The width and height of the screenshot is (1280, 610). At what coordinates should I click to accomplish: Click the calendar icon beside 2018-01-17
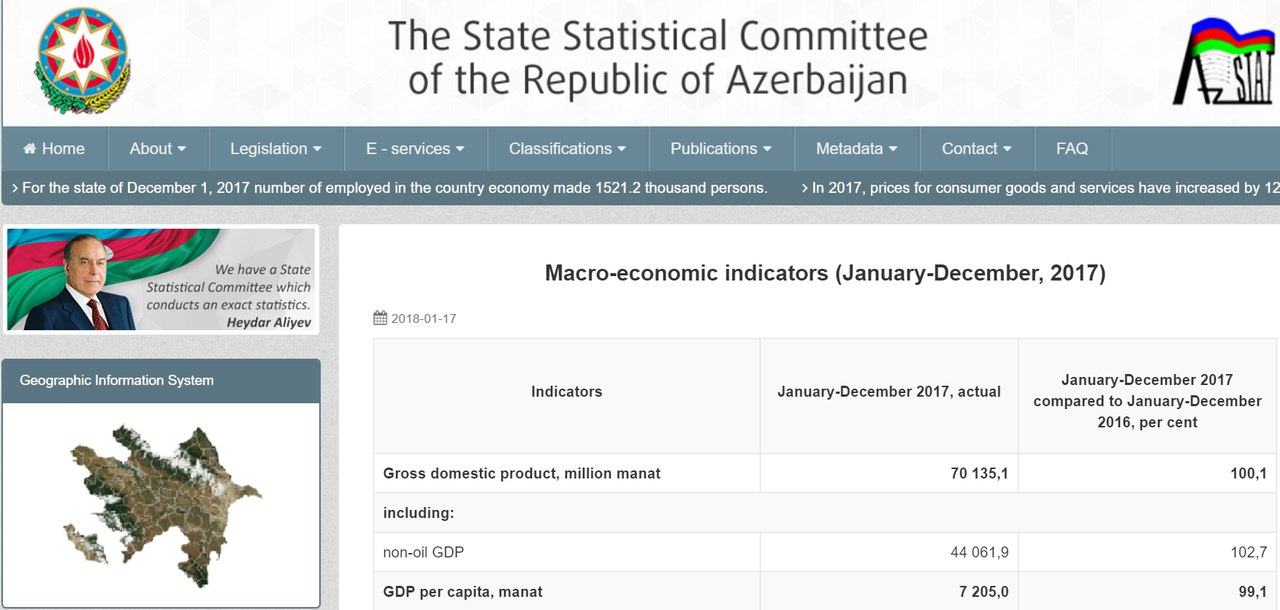pyautogui.click(x=380, y=318)
